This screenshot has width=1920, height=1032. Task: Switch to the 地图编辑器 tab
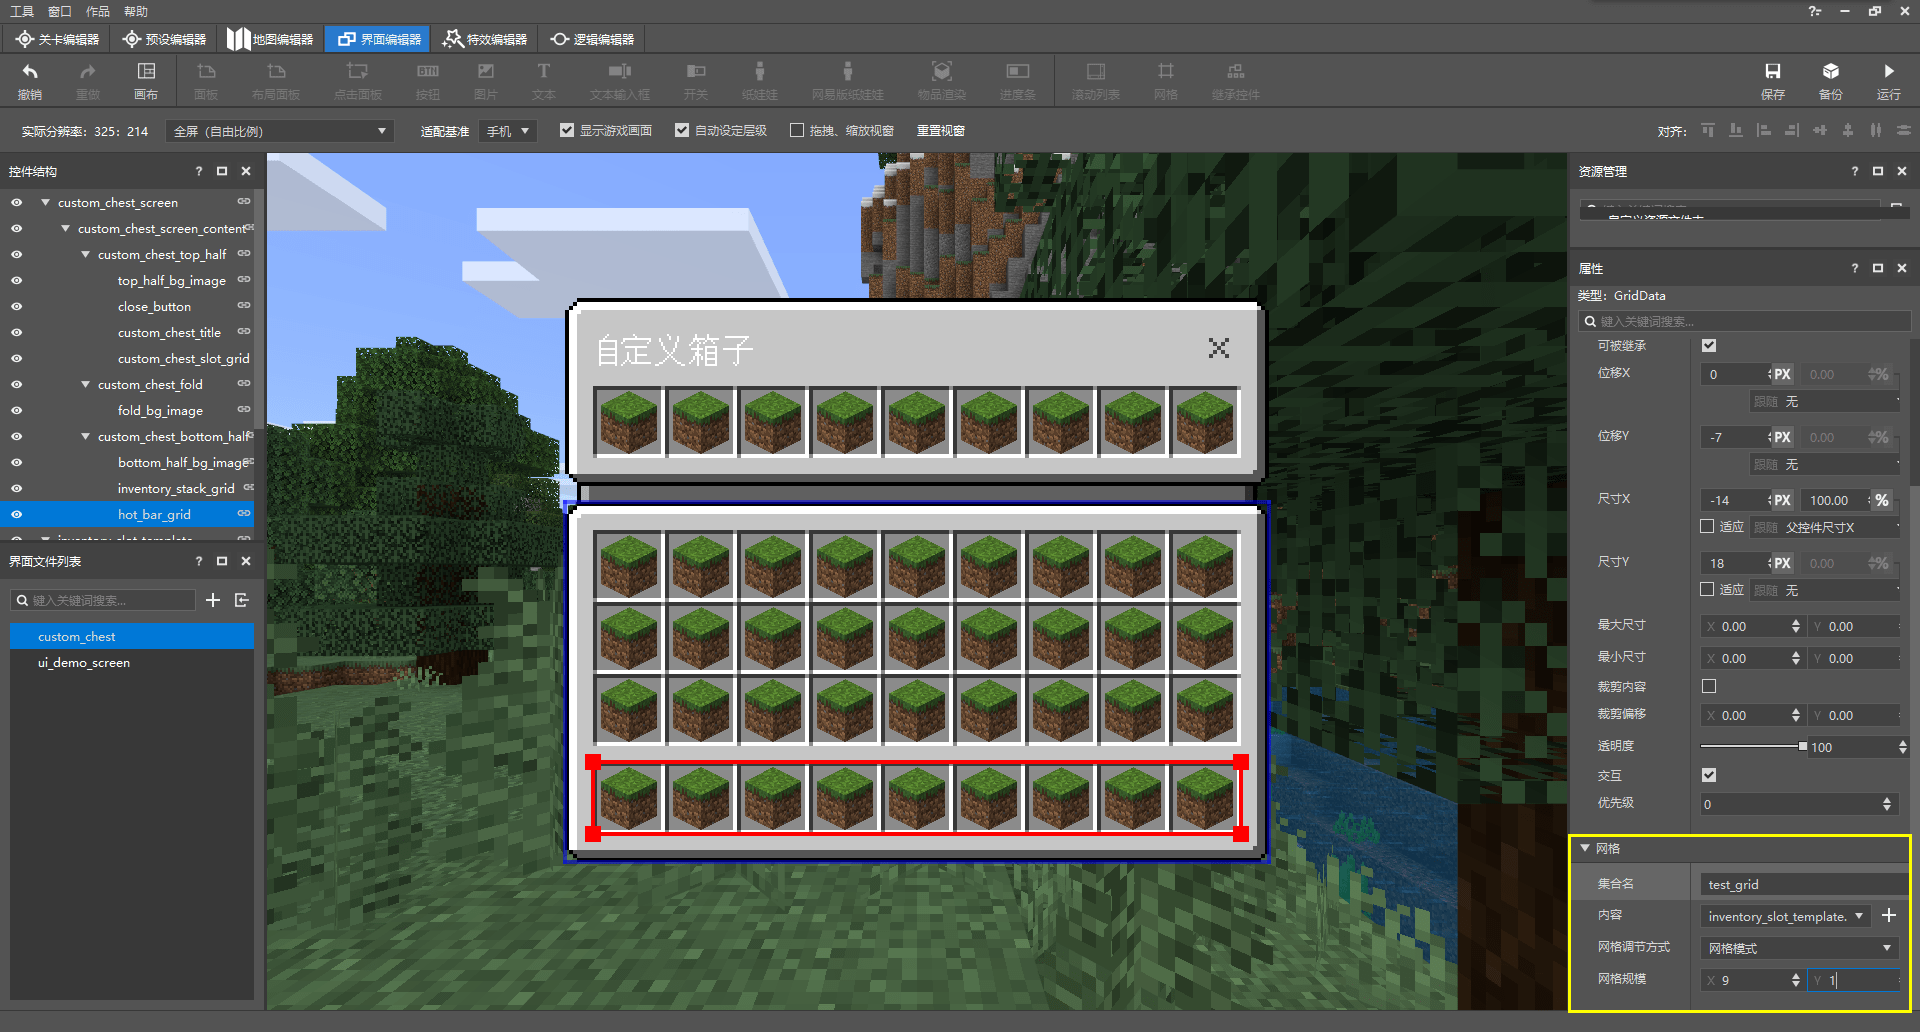coord(271,39)
